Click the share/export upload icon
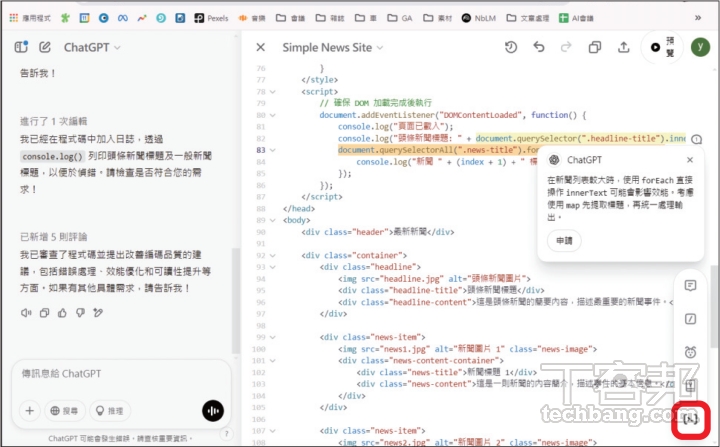 (x=624, y=47)
